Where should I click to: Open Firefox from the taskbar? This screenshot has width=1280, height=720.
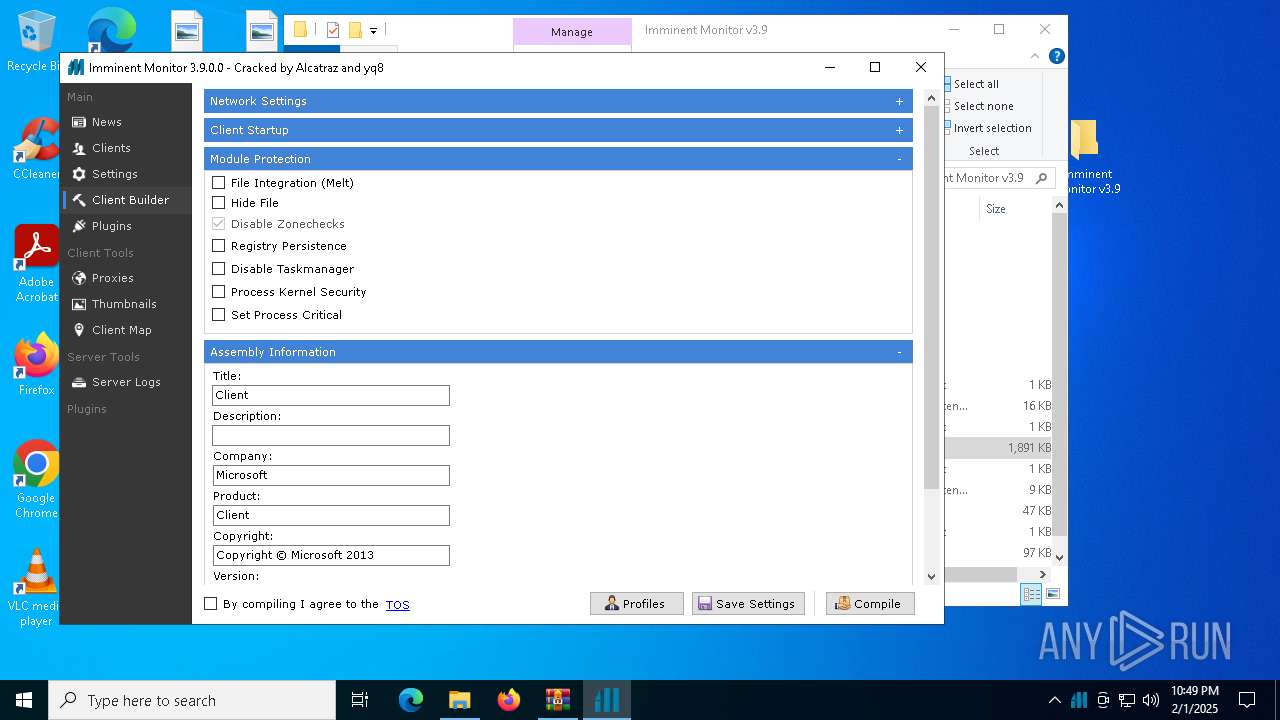[509, 700]
